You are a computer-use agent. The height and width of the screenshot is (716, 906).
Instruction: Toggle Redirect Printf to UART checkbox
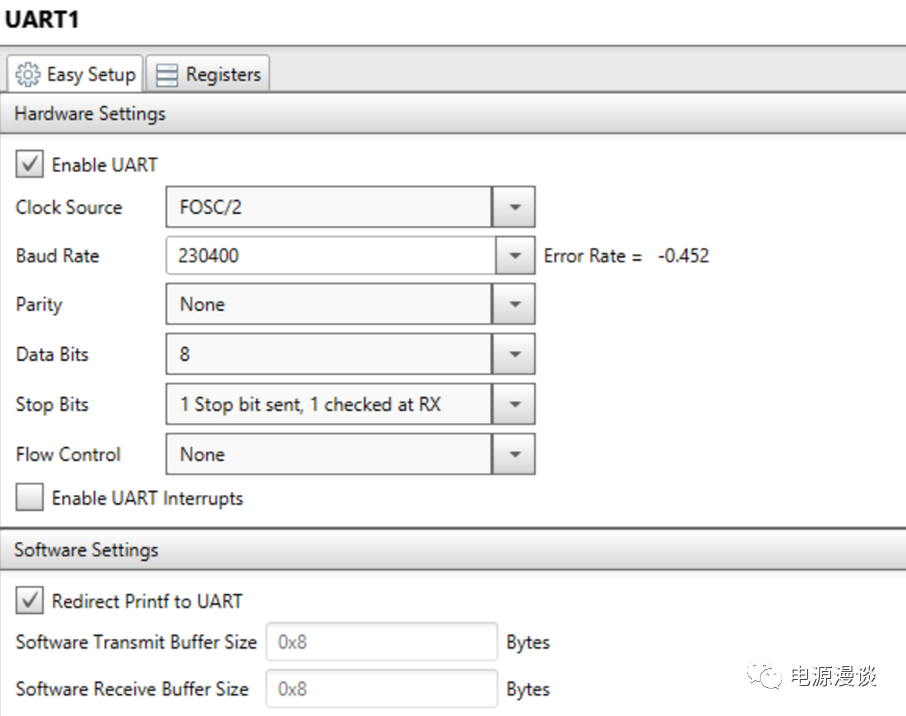(30, 601)
